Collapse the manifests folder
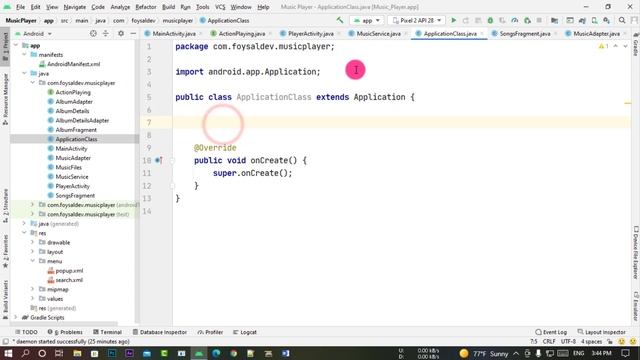 click(24, 55)
